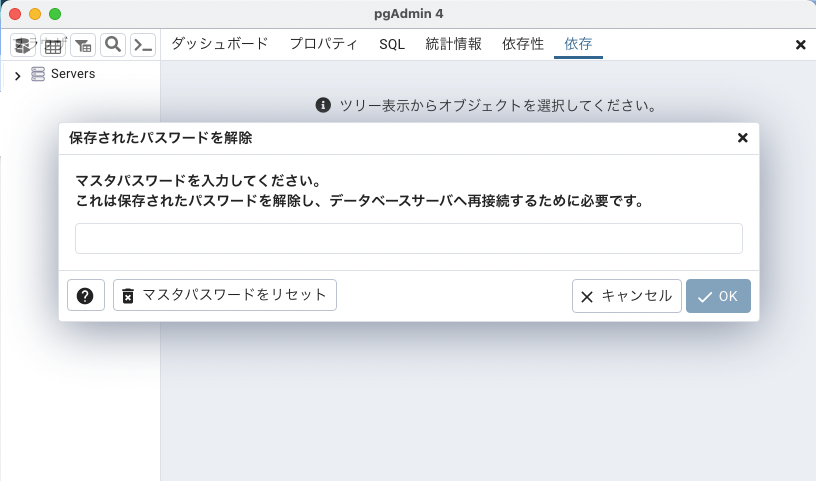Close the master password dialog with X
This screenshot has width=816, height=481.
(x=742, y=138)
